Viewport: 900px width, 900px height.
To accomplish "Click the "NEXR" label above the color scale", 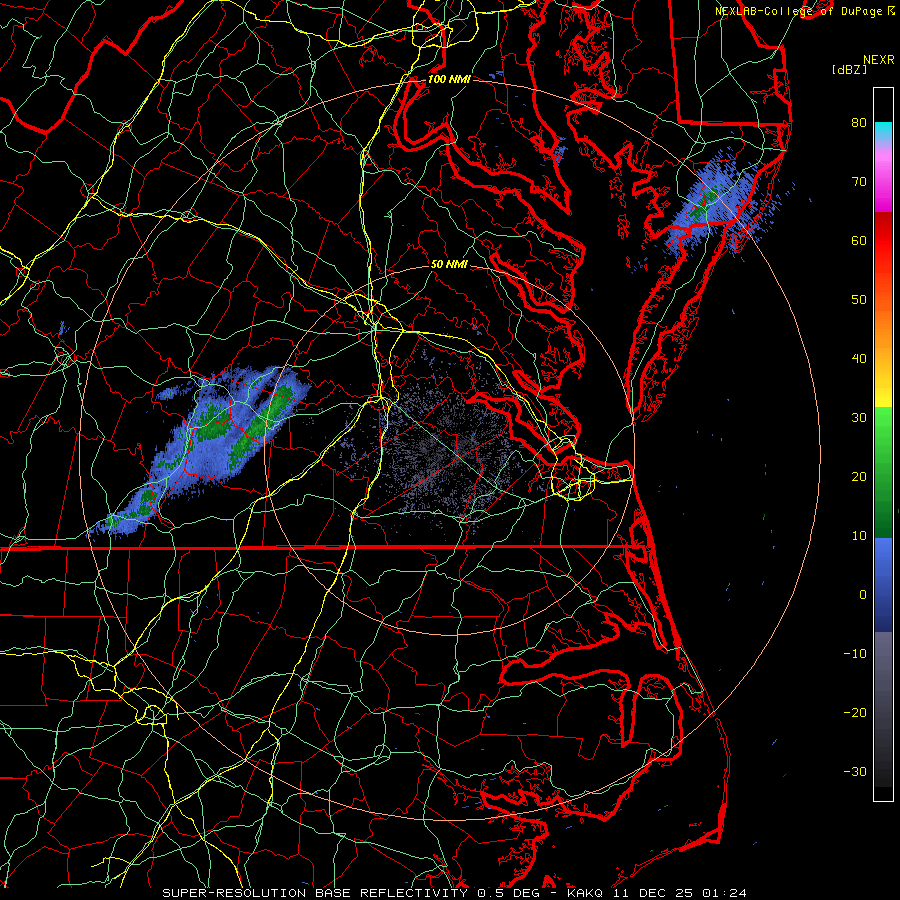I will click(x=878, y=60).
